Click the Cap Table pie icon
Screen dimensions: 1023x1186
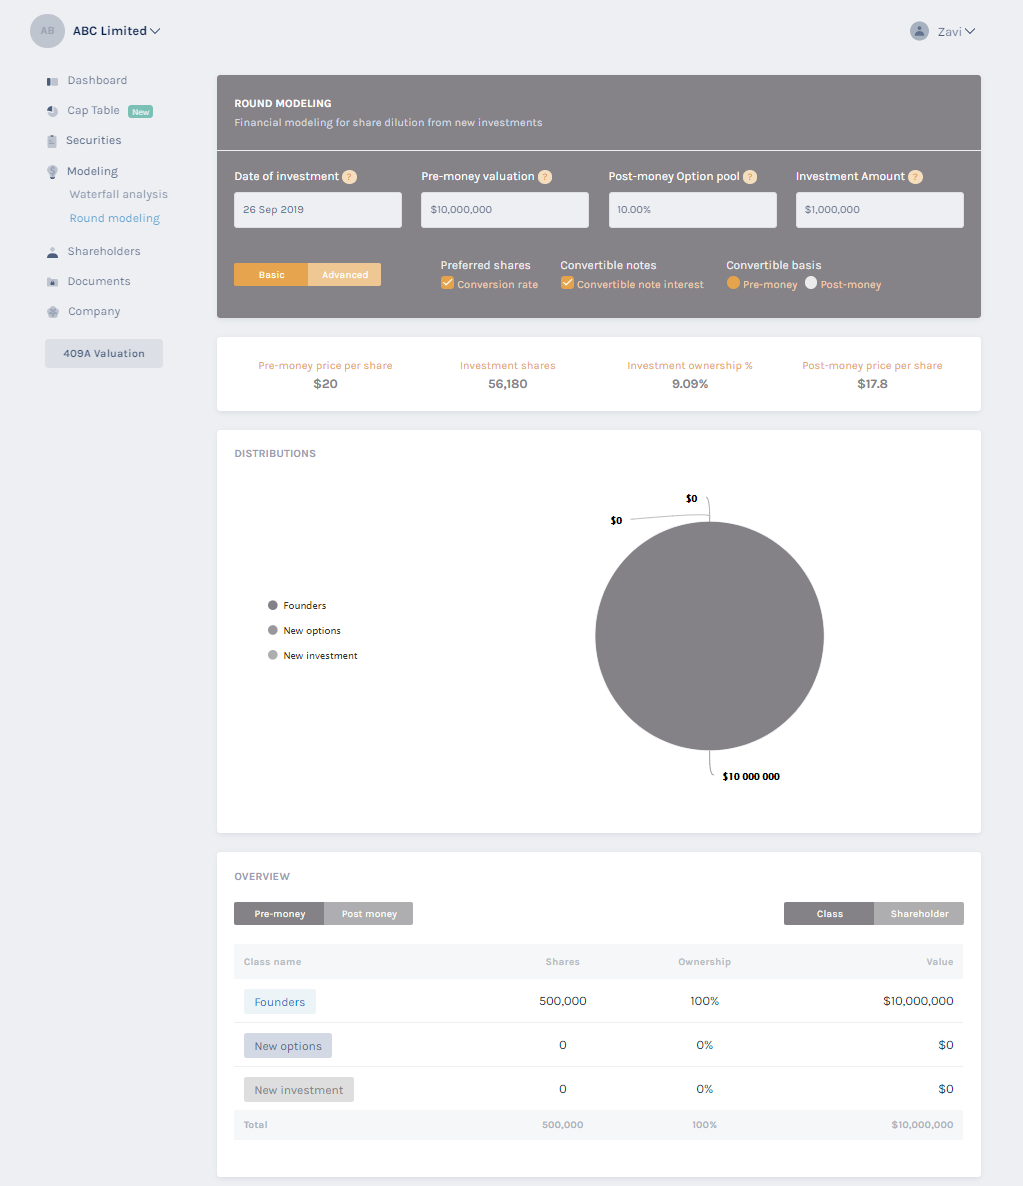53,111
